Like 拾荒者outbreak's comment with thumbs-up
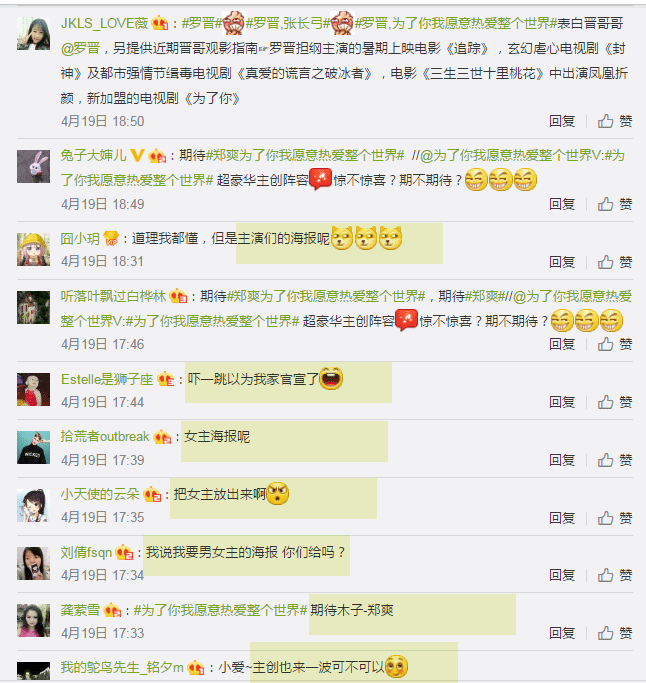Screen dimensions: 646x683 605,460
